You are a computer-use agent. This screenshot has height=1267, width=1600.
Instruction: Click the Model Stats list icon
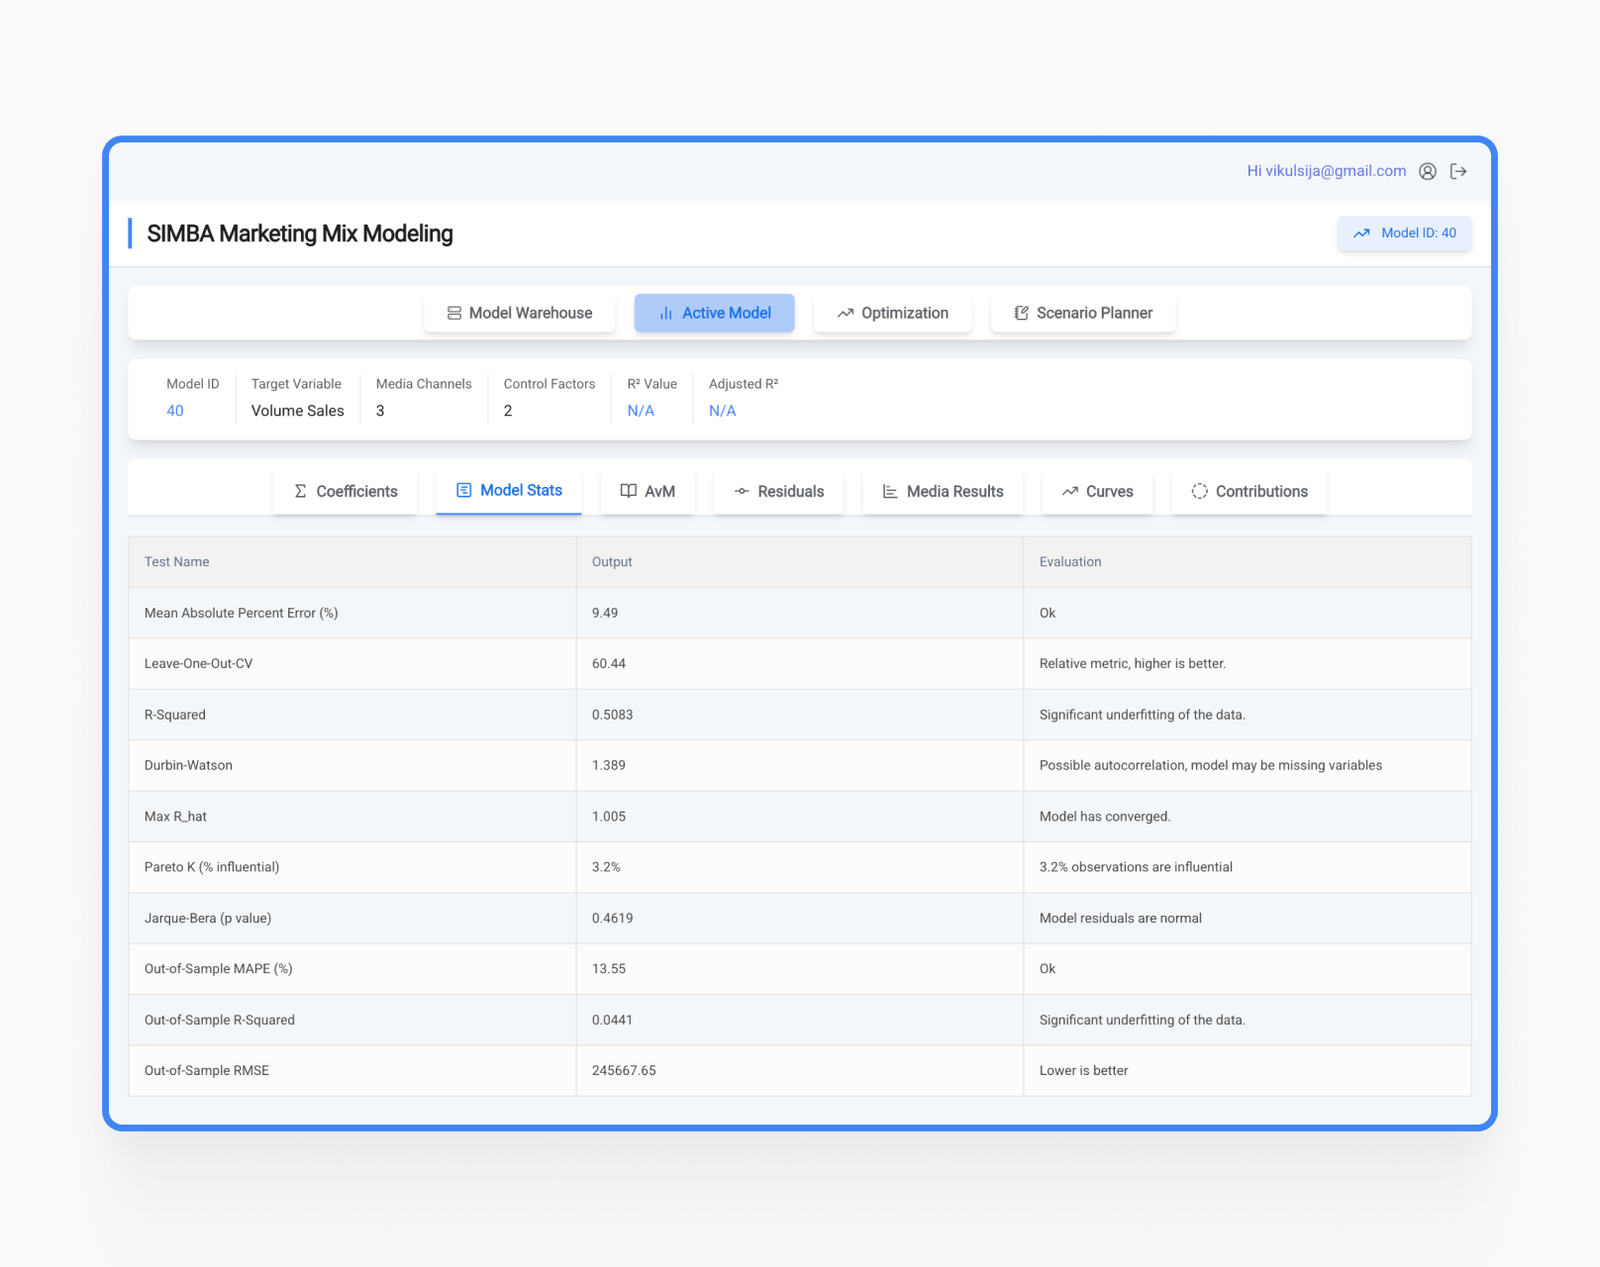pyautogui.click(x=464, y=490)
